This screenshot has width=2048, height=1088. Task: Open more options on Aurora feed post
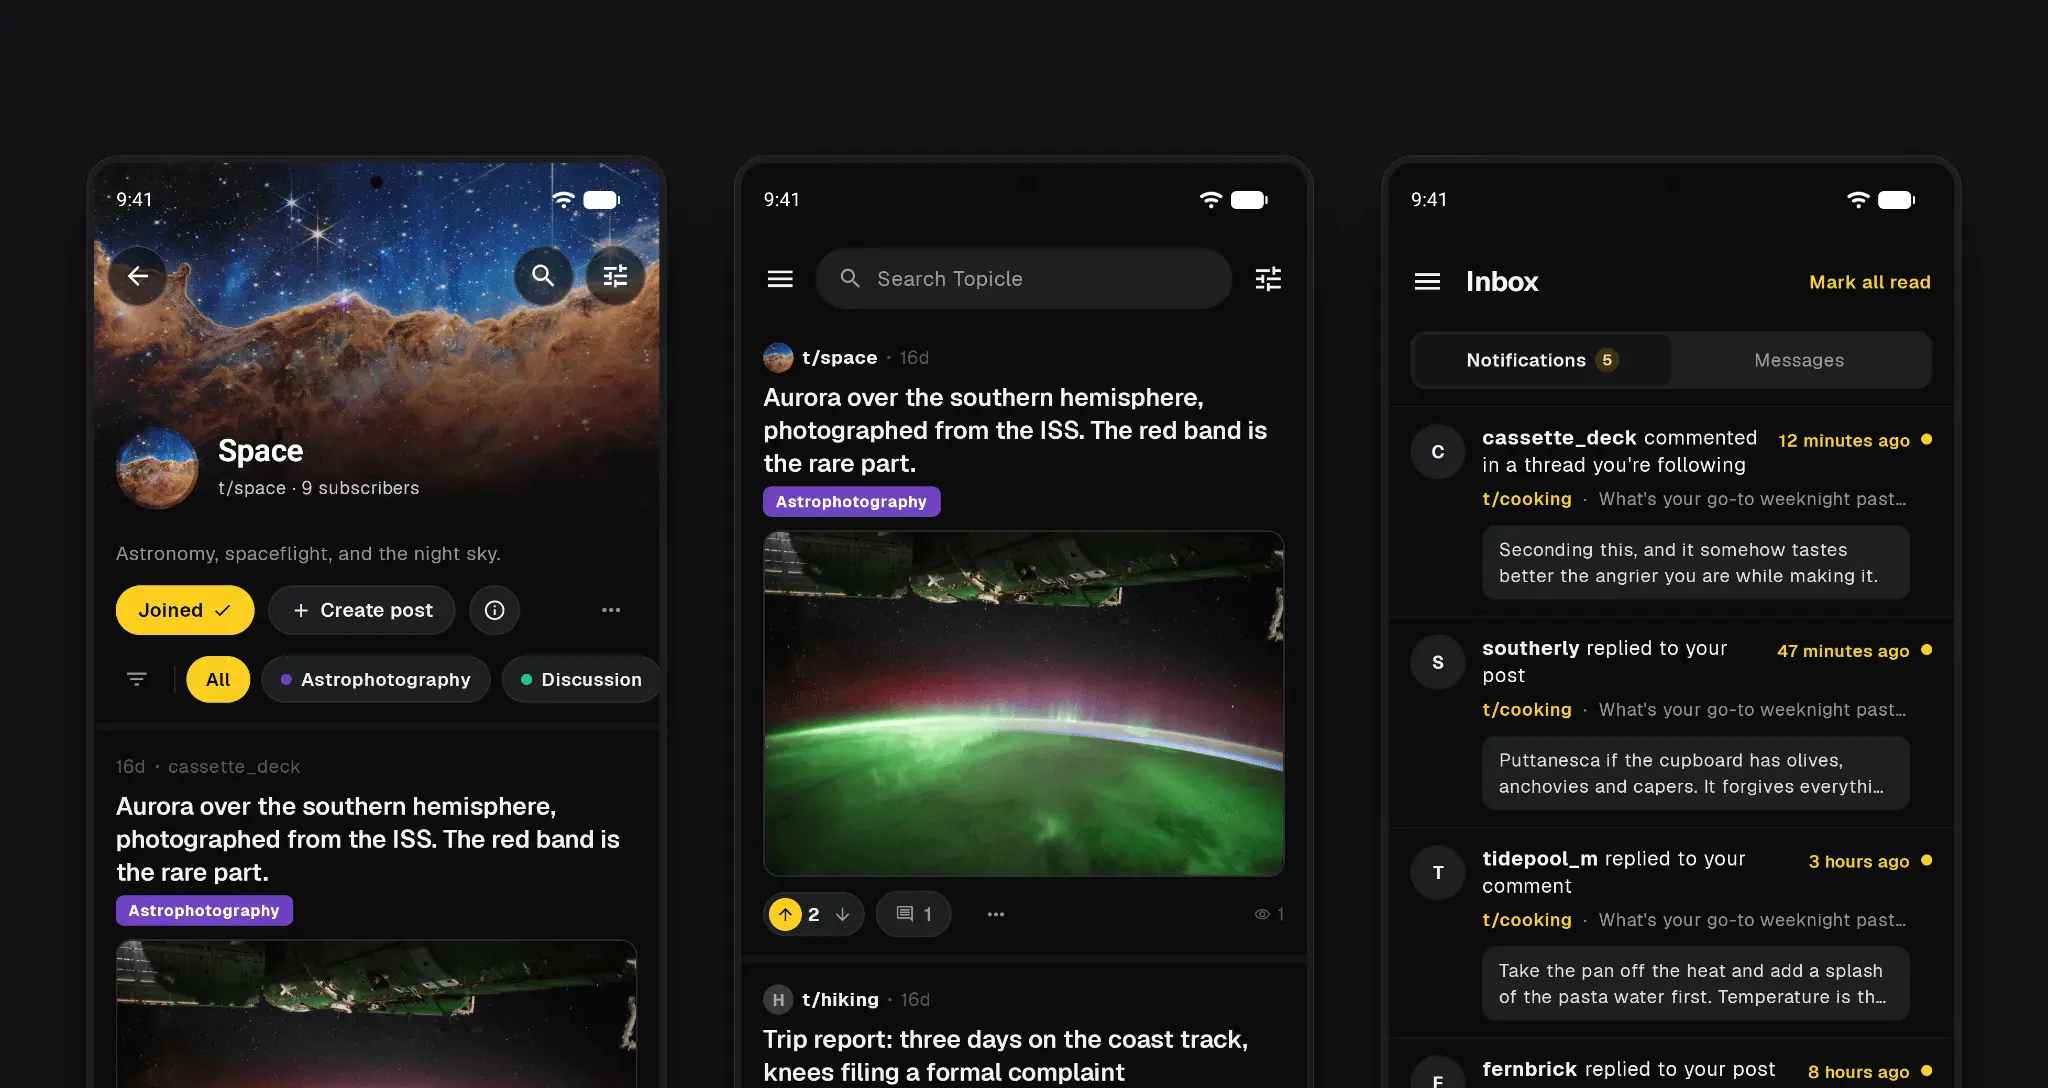click(996, 914)
